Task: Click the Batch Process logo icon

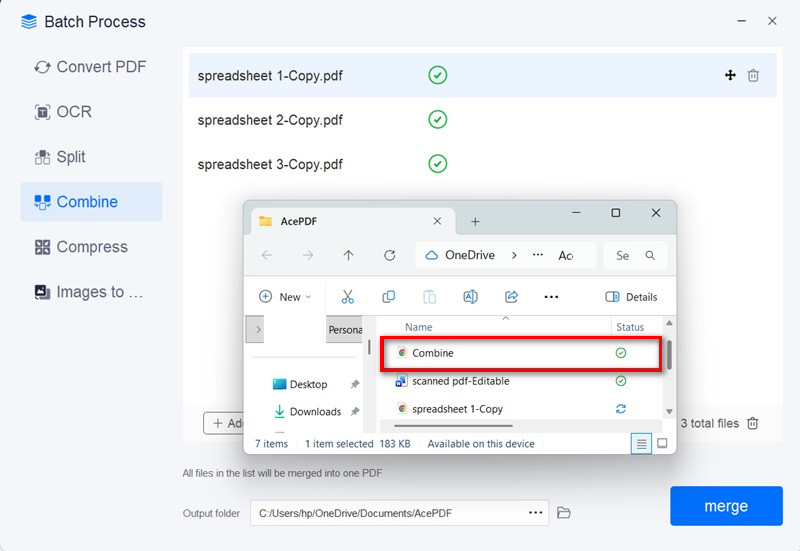Action: click(29, 21)
